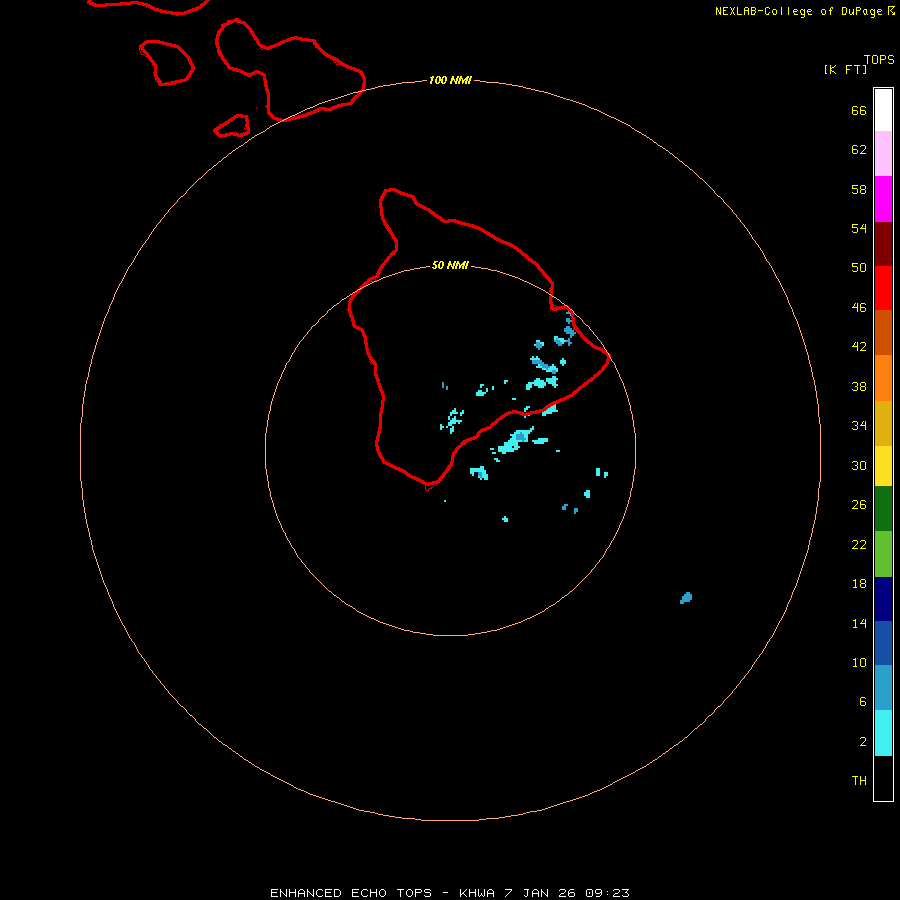The image size is (900, 900).
Task: Click the TH legend label
Action: point(859,781)
